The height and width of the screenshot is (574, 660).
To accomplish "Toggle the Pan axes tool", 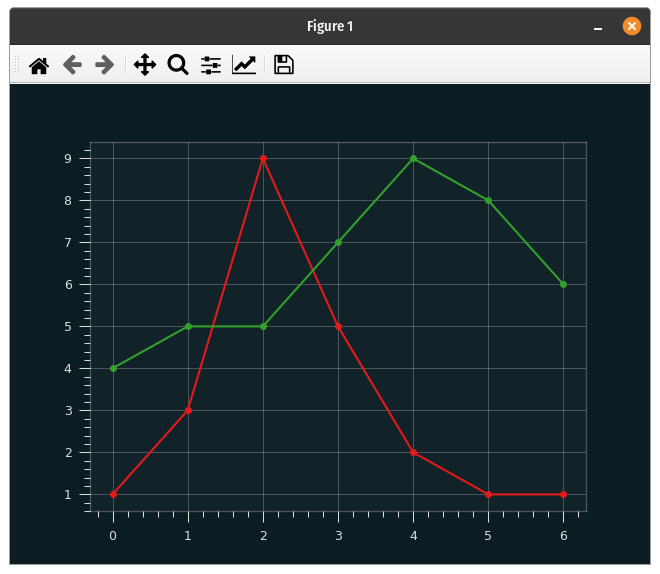I will tap(145, 65).
